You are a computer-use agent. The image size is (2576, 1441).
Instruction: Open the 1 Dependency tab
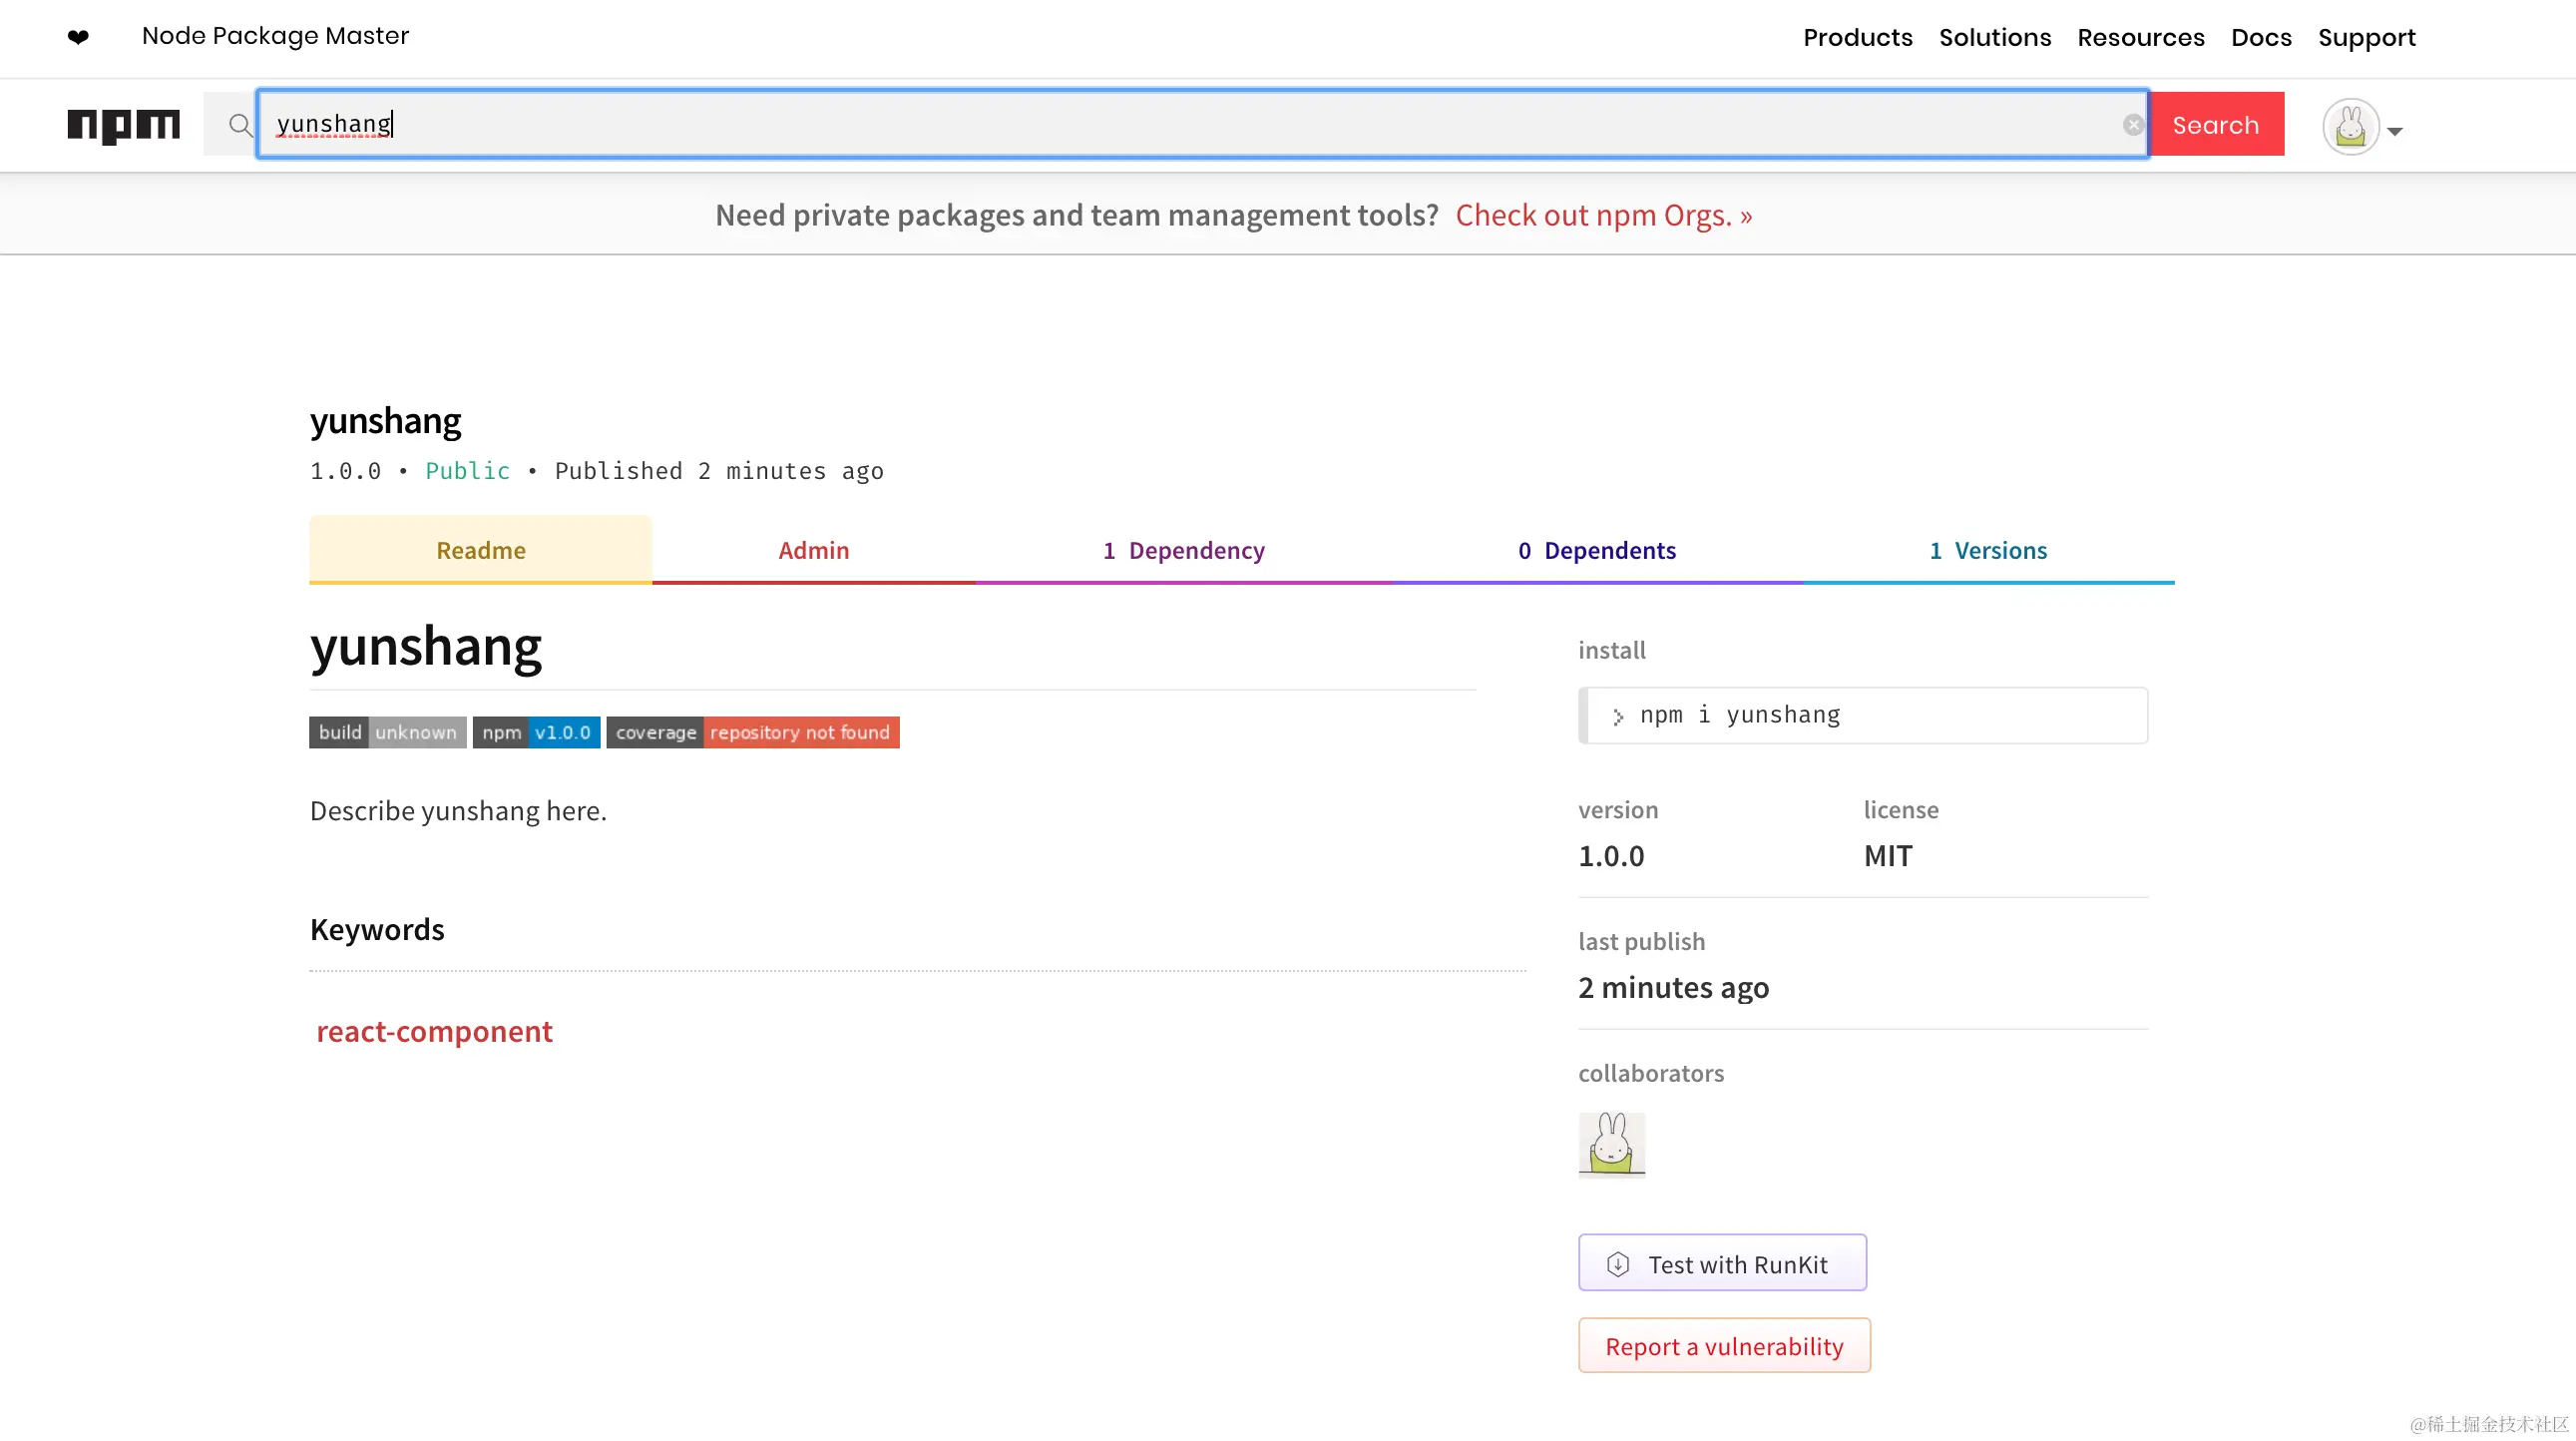[x=1183, y=550]
